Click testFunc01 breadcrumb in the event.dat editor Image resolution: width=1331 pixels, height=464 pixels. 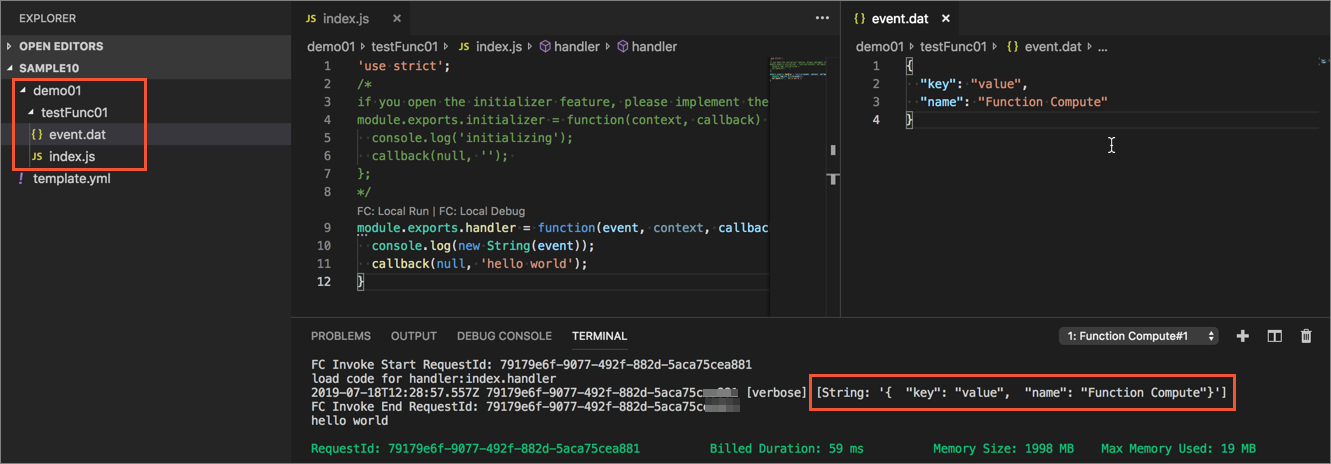(x=951, y=47)
